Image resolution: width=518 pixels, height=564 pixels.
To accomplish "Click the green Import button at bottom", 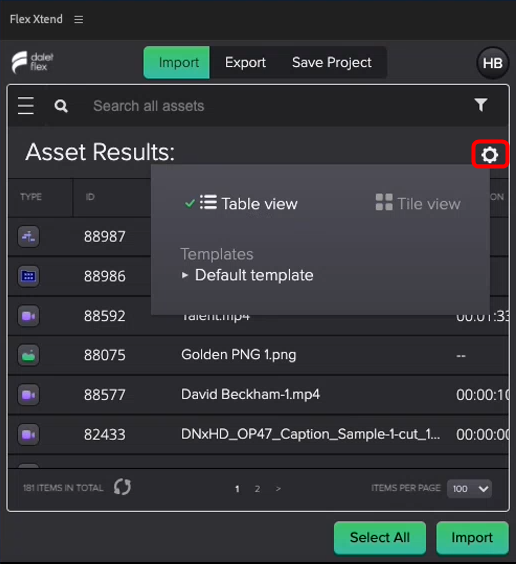I will coord(472,537).
